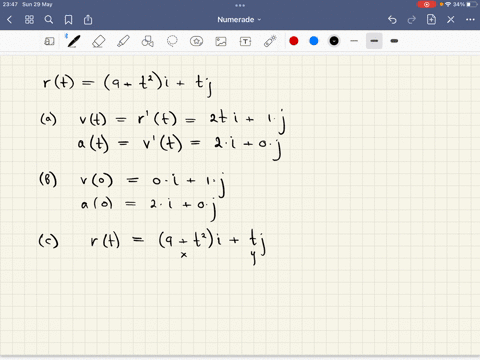Bookmark the current page
This screenshot has height=360, width=480.
tap(68, 20)
